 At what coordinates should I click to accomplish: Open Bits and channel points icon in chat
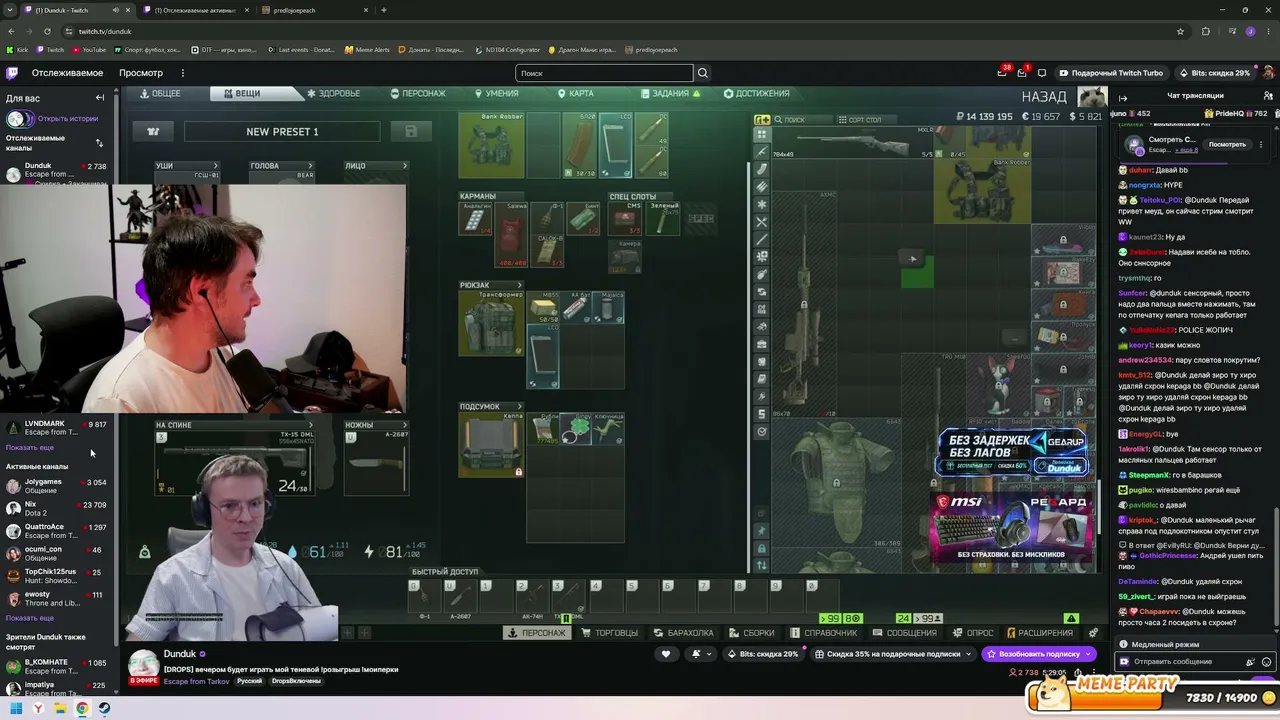[1250, 662]
